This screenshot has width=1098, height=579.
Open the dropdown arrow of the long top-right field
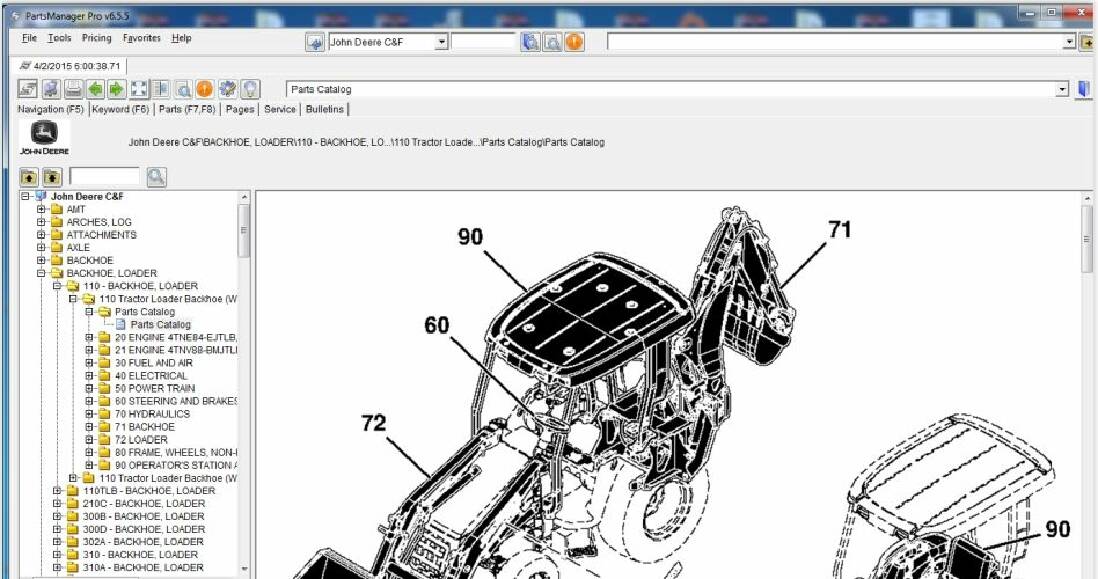(1070, 42)
